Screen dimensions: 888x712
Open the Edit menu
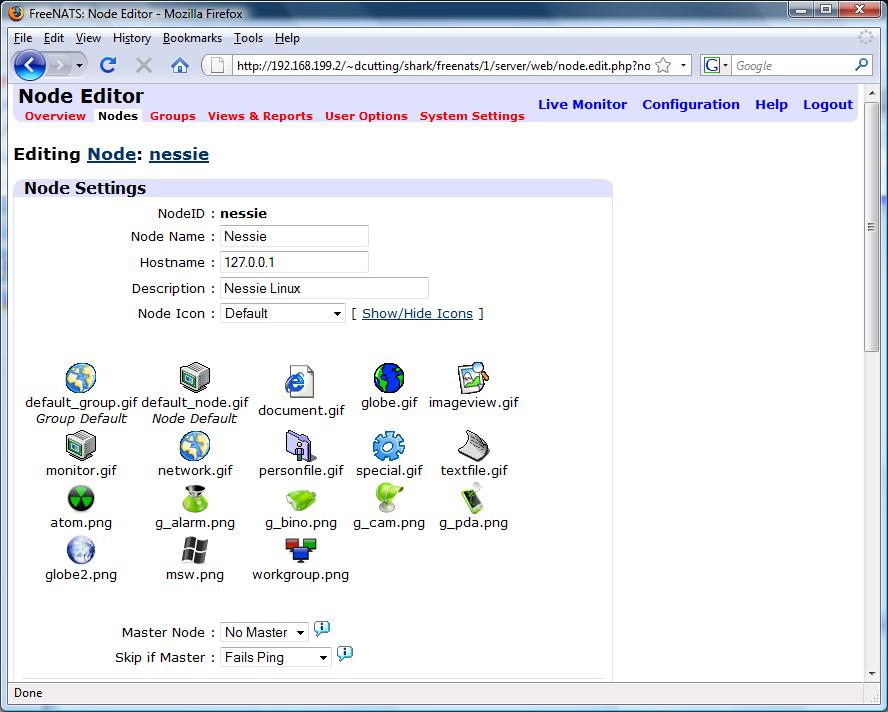pos(54,38)
